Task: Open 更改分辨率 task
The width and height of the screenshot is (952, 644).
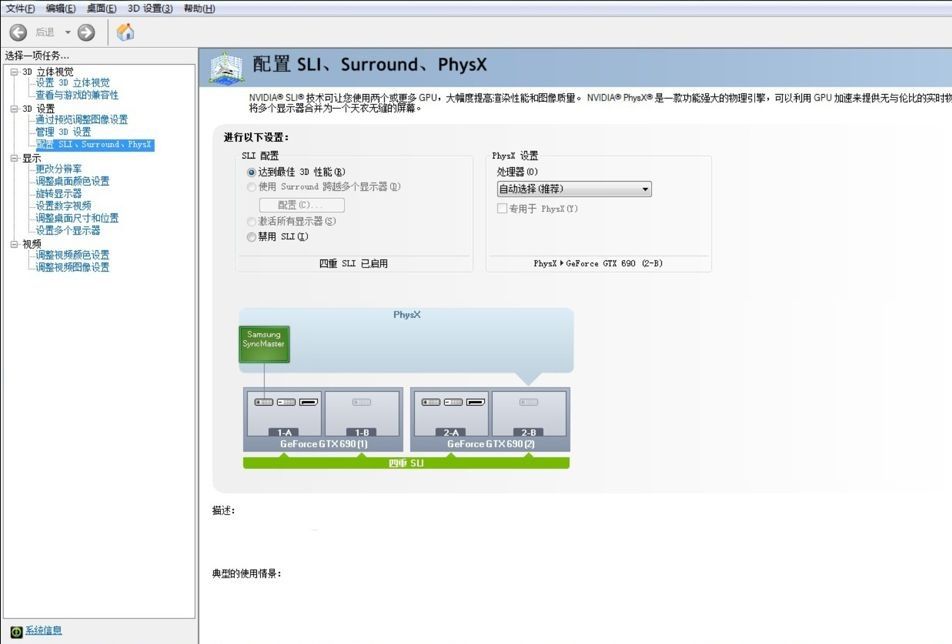Action: 58,169
